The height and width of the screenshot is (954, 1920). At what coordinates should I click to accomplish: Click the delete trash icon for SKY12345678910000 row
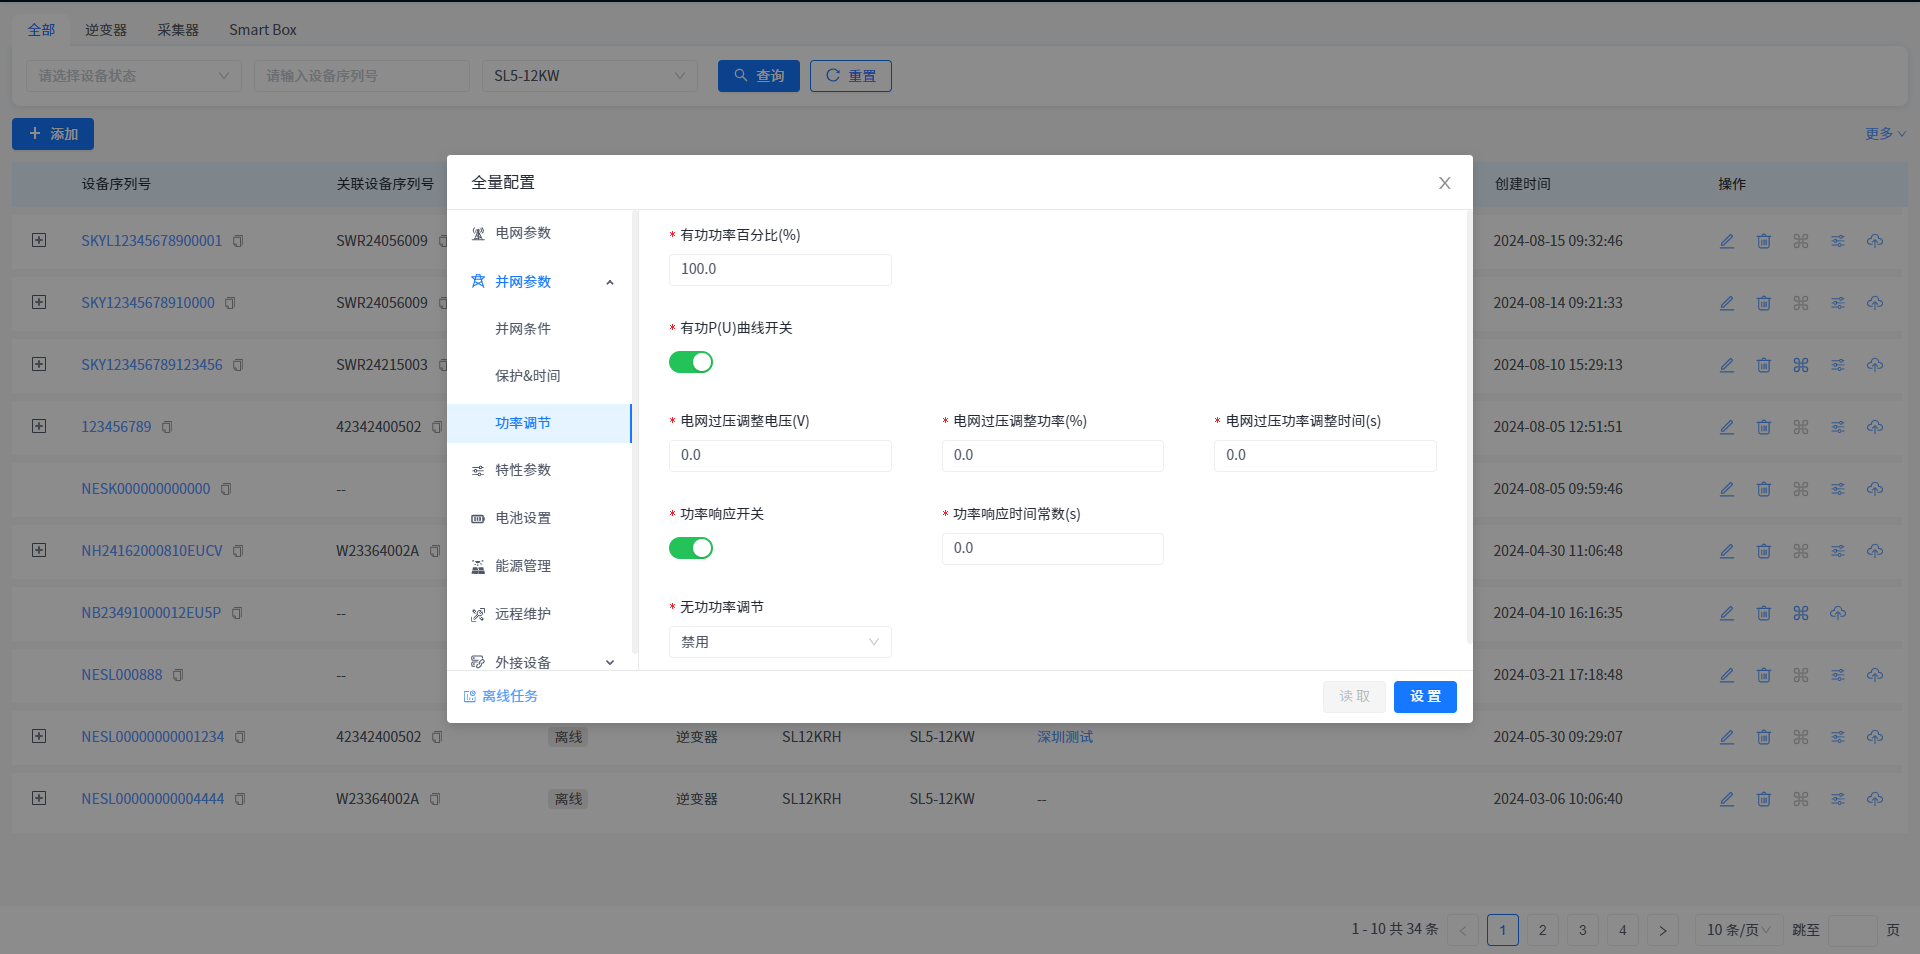1764,303
